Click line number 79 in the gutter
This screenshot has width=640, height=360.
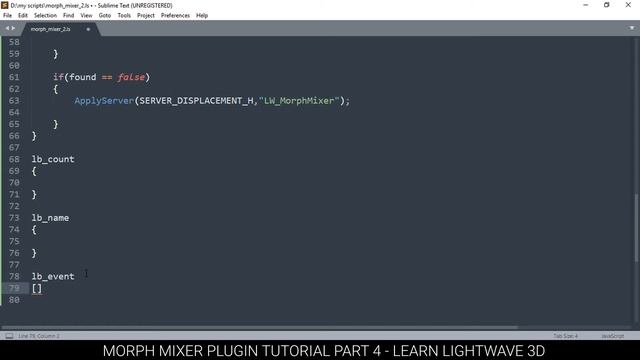click(14, 288)
